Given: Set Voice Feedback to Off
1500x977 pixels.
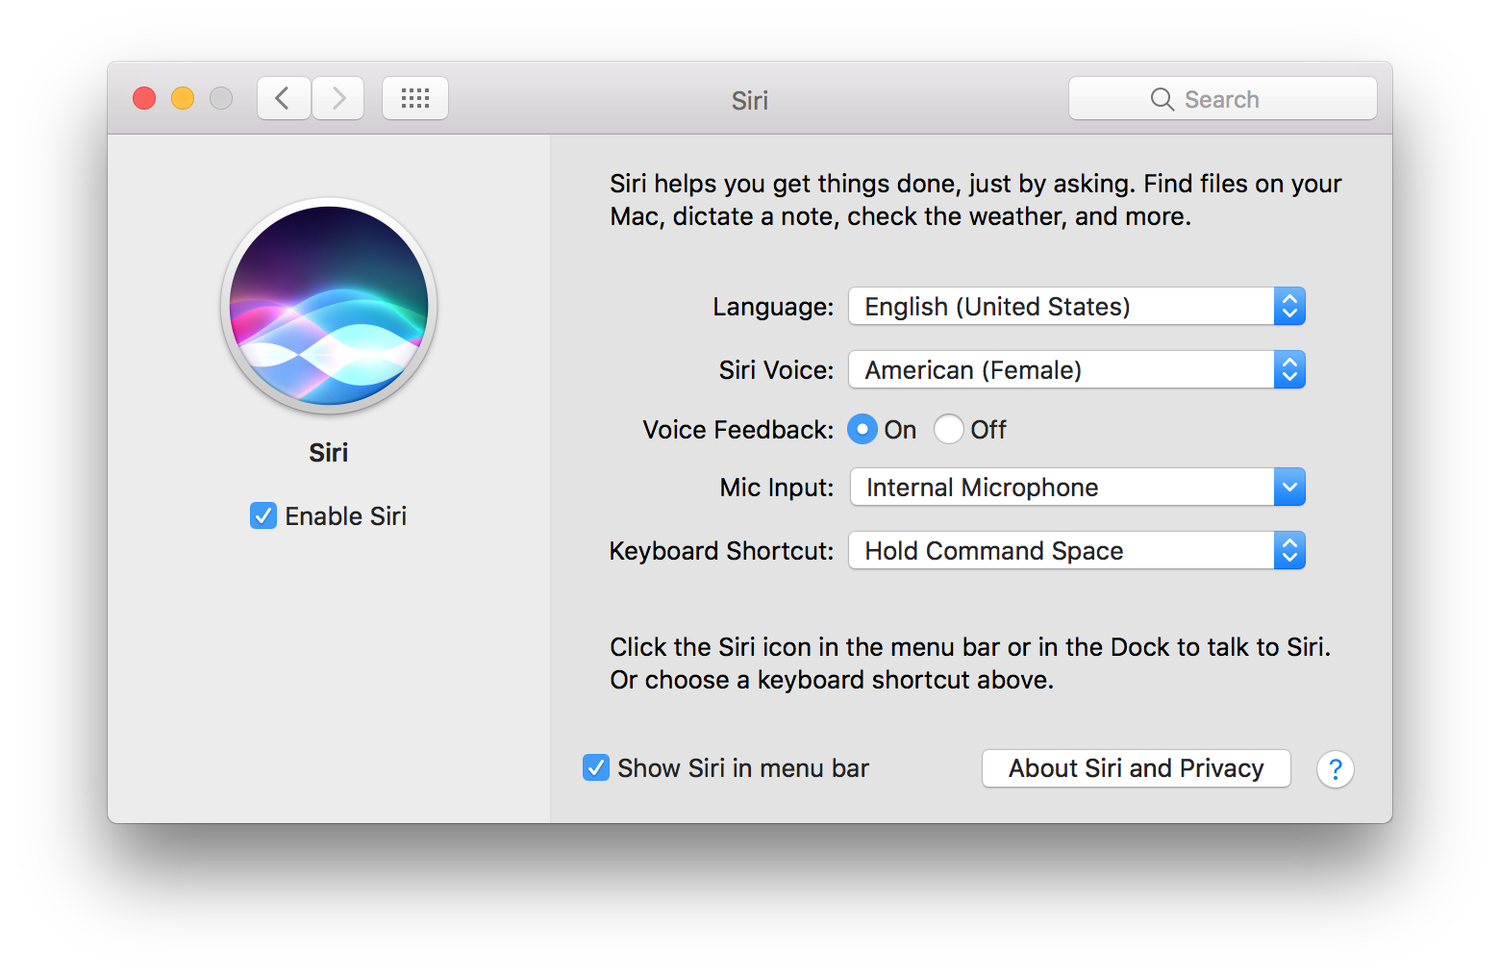Looking at the screenshot, I should 948,429.
